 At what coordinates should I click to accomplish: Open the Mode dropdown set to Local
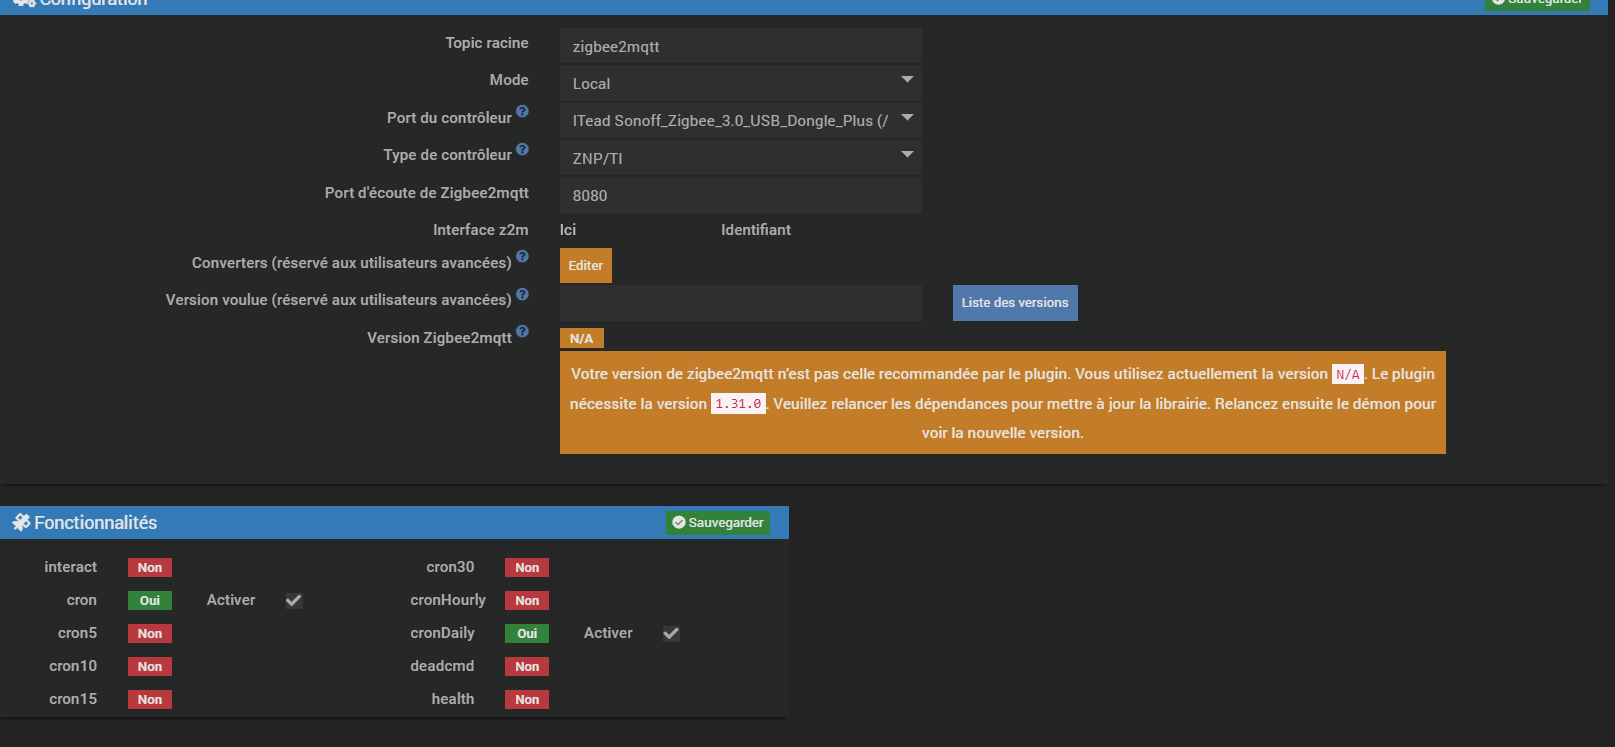(x=740, y=83)
